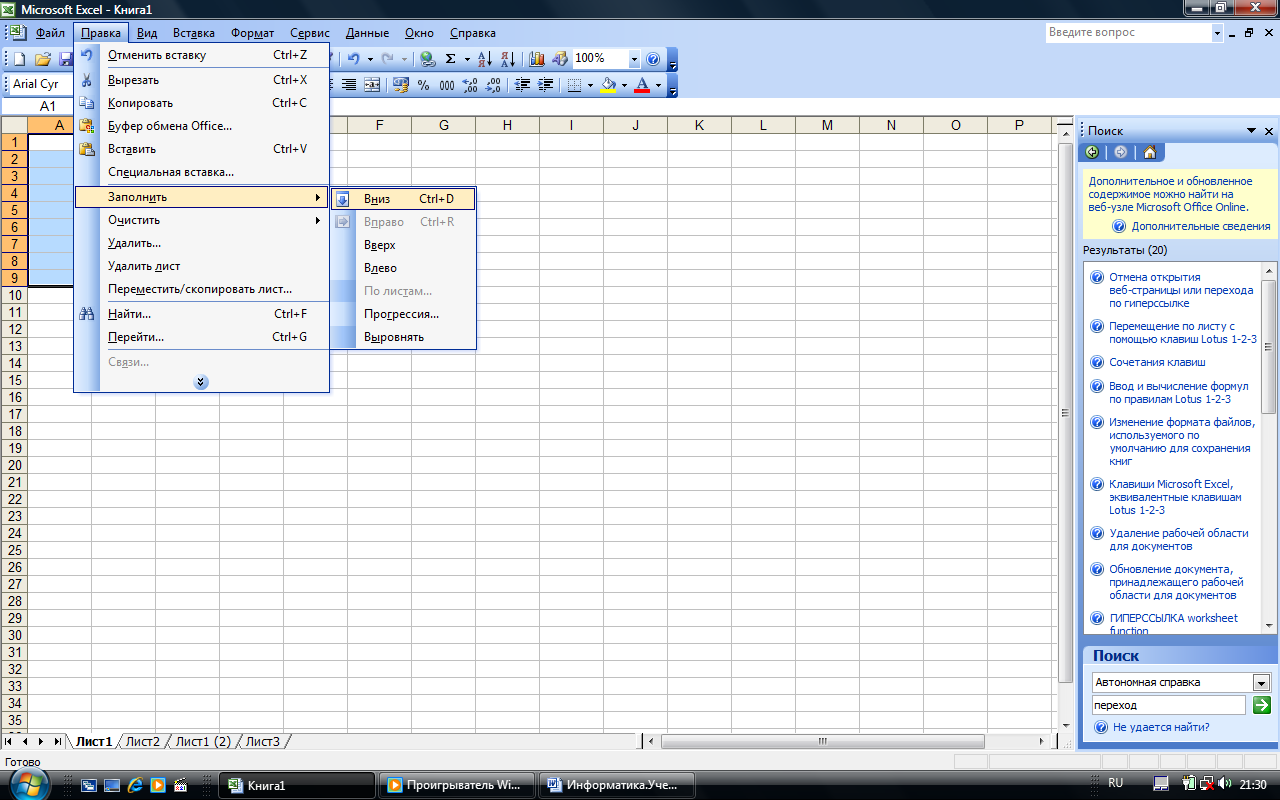Apply thousands separator format (000)

(447, 85)
